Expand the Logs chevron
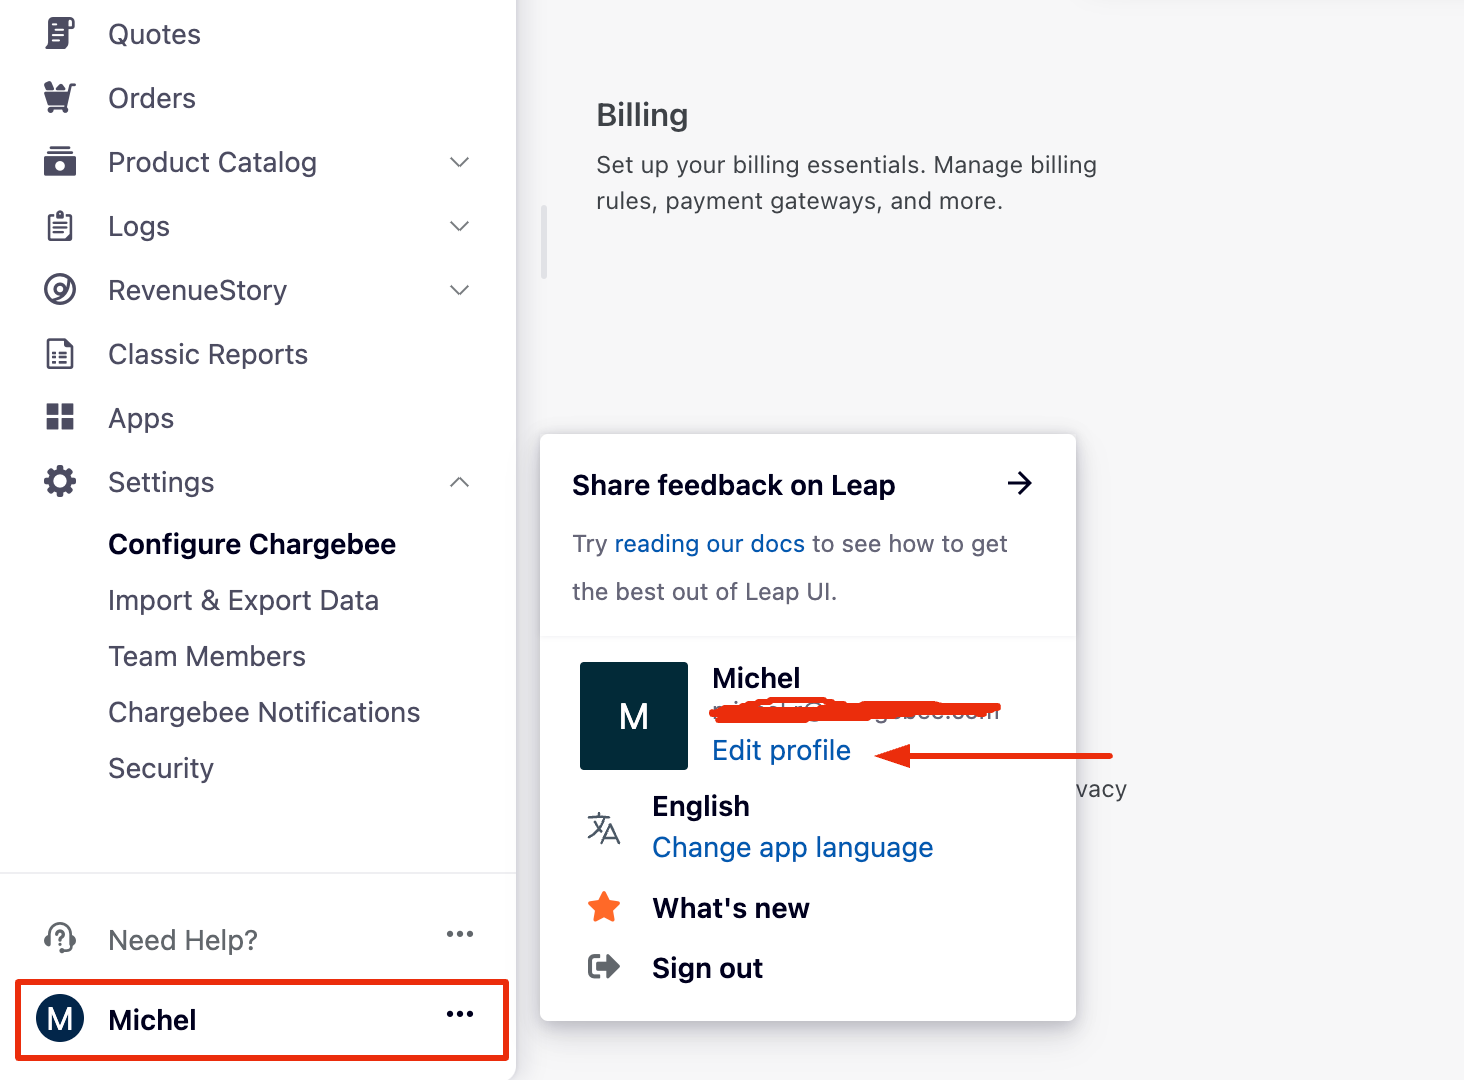Image resolution: width=1464 pixels, height=1080 pixels. click(x=459, y=226)
